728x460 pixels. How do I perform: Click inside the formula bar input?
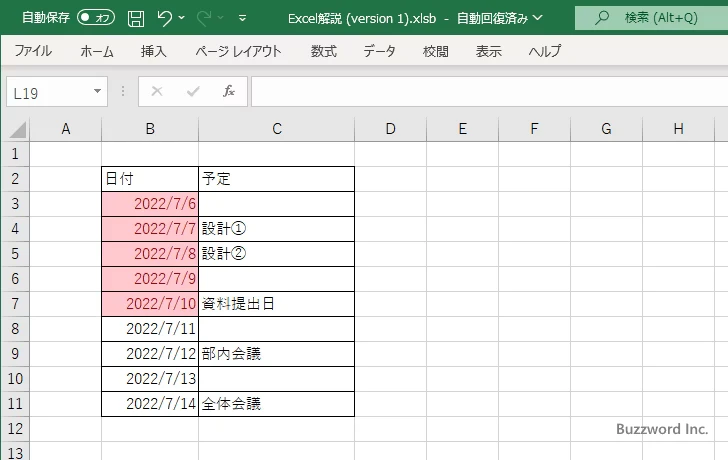[489, 91]
